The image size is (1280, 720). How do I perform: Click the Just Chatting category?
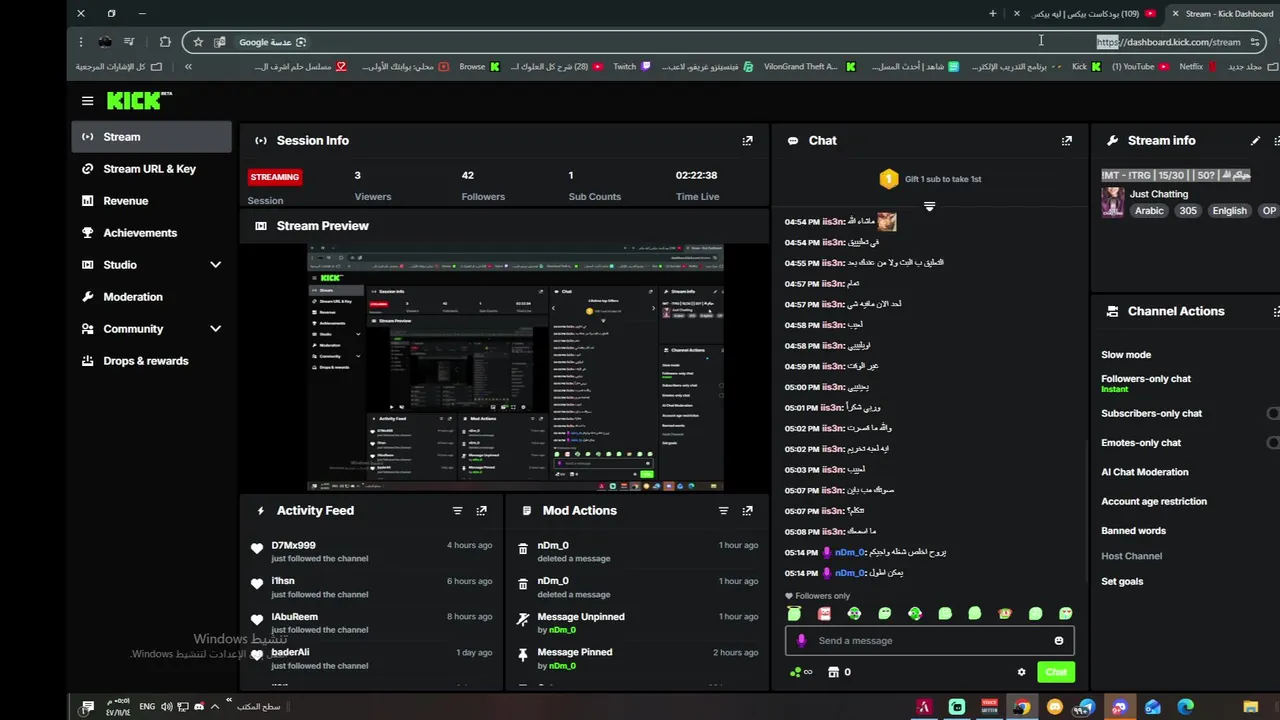[1159, 194]
